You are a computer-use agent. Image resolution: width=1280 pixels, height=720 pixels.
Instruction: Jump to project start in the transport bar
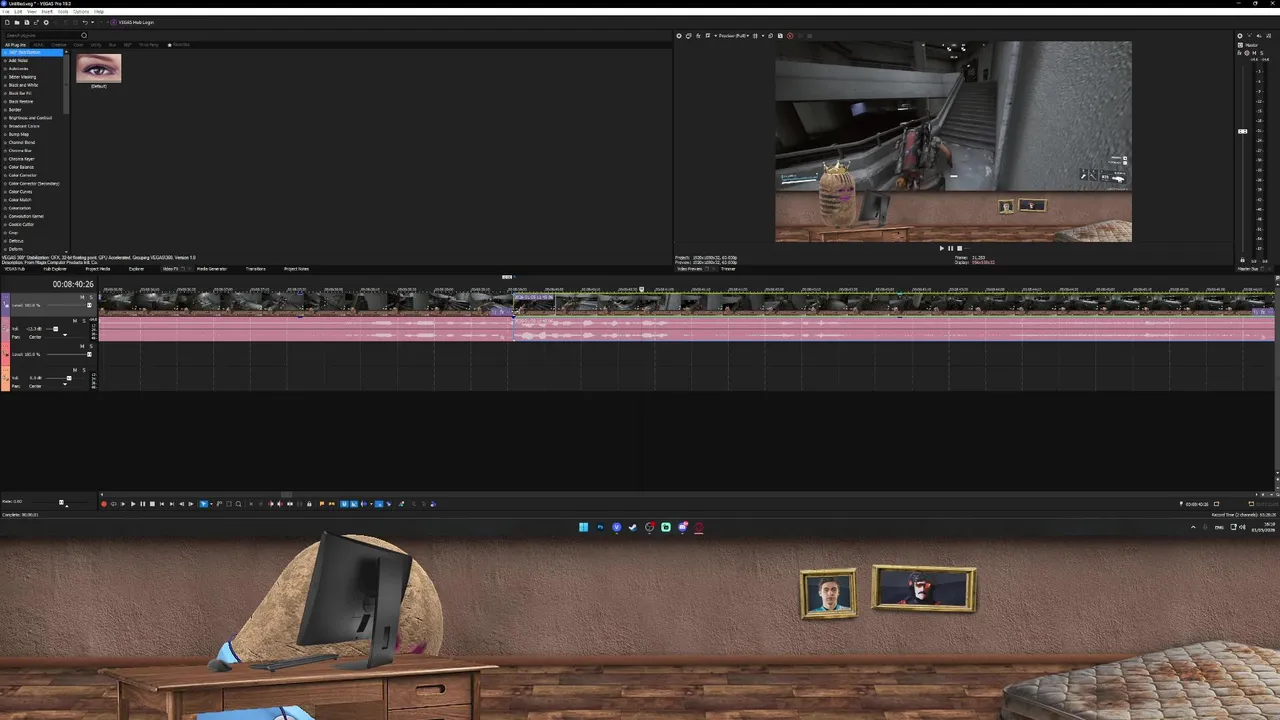pyautogui.click(x=162, y=504)
